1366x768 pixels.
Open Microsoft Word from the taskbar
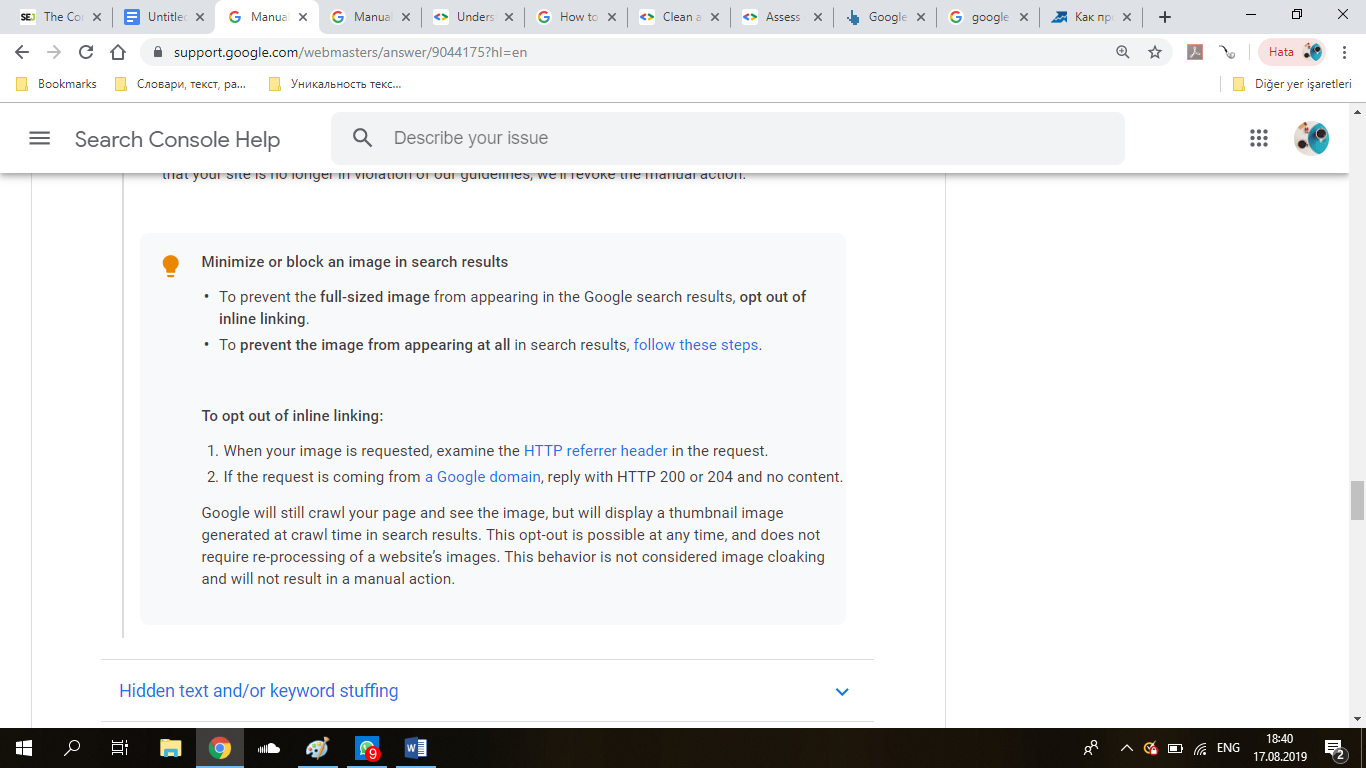(416, 748)
